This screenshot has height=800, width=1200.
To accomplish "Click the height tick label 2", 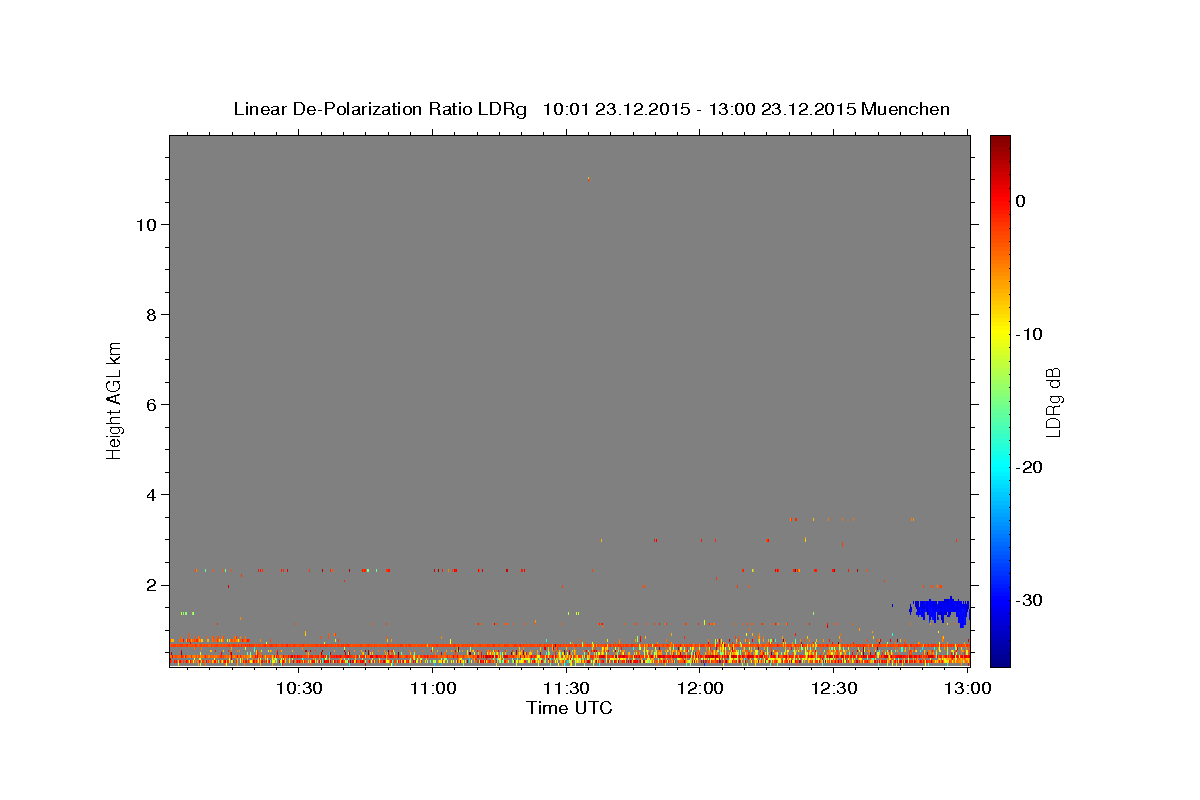I will (x=150, y=585).
